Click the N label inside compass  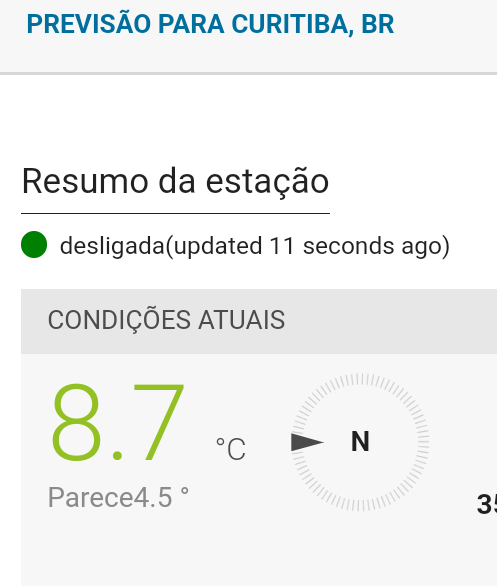(x=360, y=442)
